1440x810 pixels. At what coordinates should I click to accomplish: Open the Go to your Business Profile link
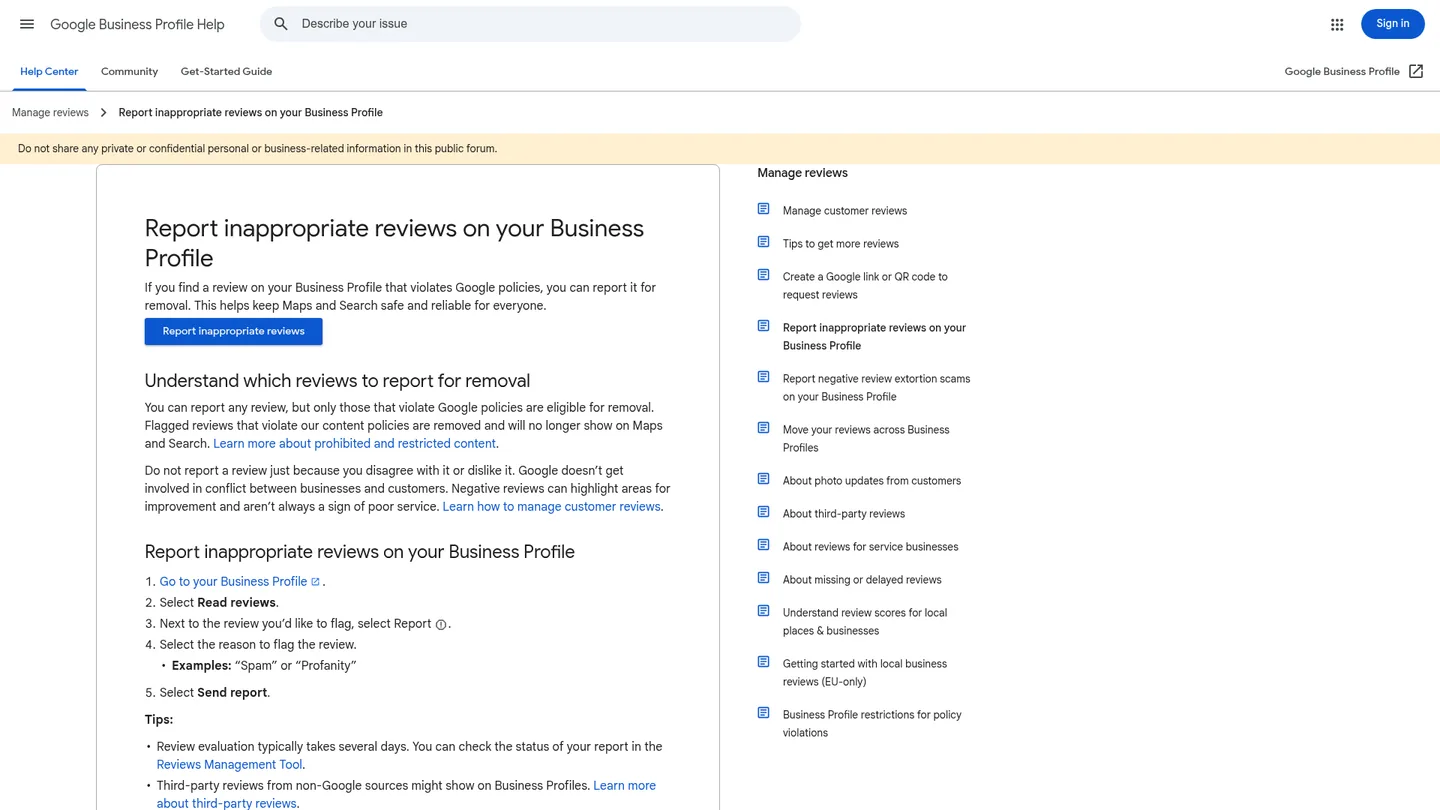click(240, 582)
